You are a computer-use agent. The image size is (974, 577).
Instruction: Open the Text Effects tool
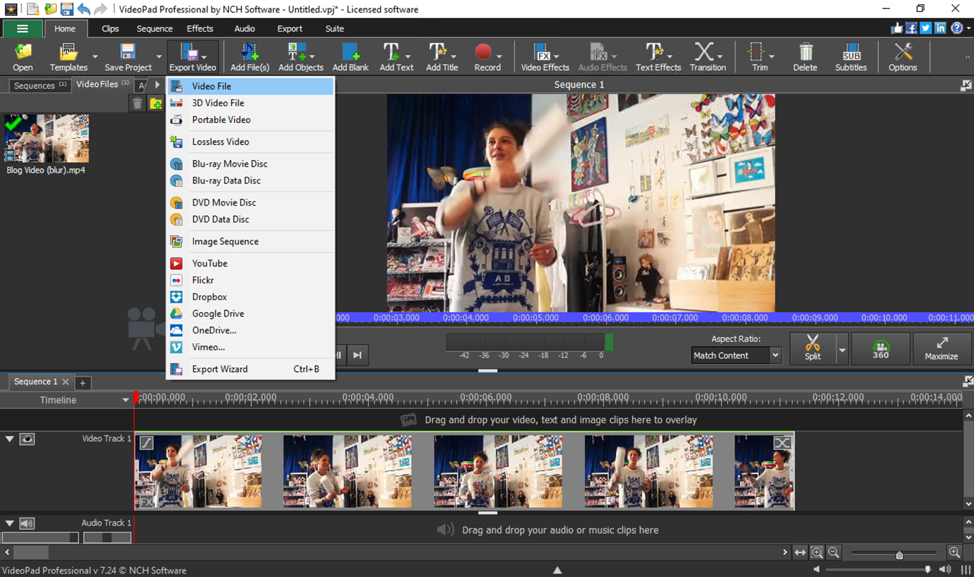tap(658, 57)
